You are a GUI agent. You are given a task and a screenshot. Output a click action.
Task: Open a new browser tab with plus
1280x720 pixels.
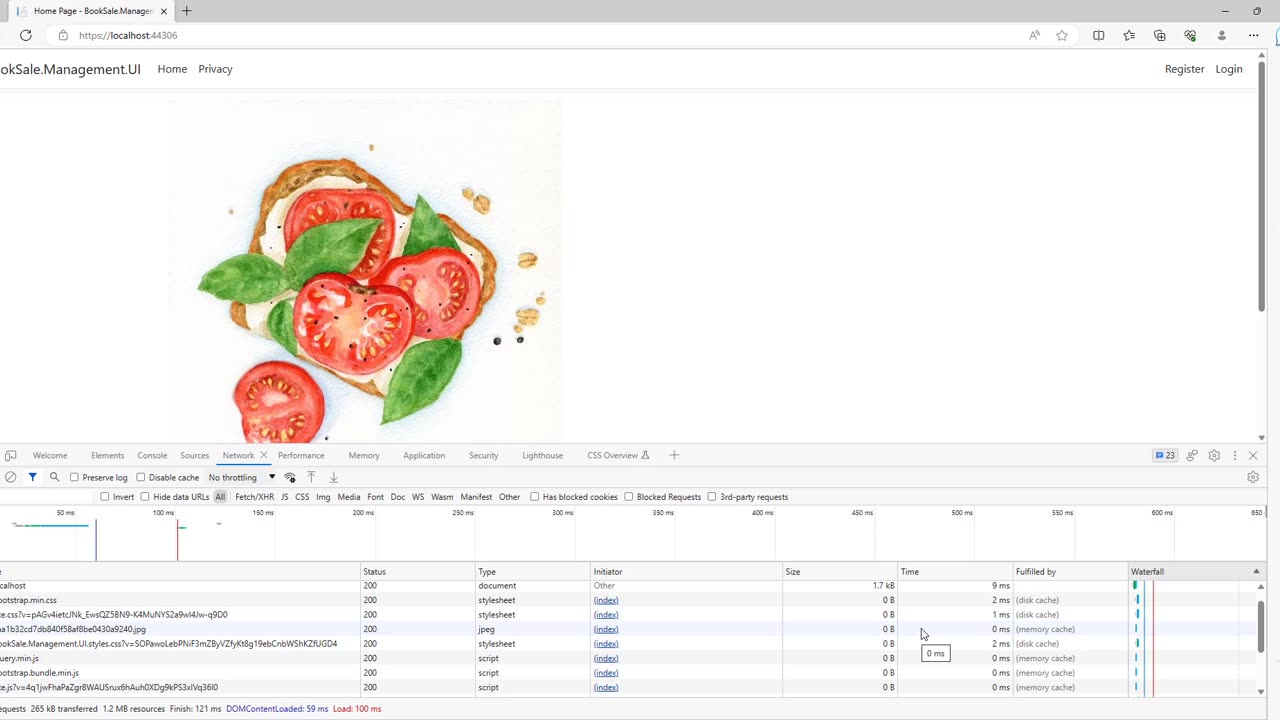[x=186, y=11]
